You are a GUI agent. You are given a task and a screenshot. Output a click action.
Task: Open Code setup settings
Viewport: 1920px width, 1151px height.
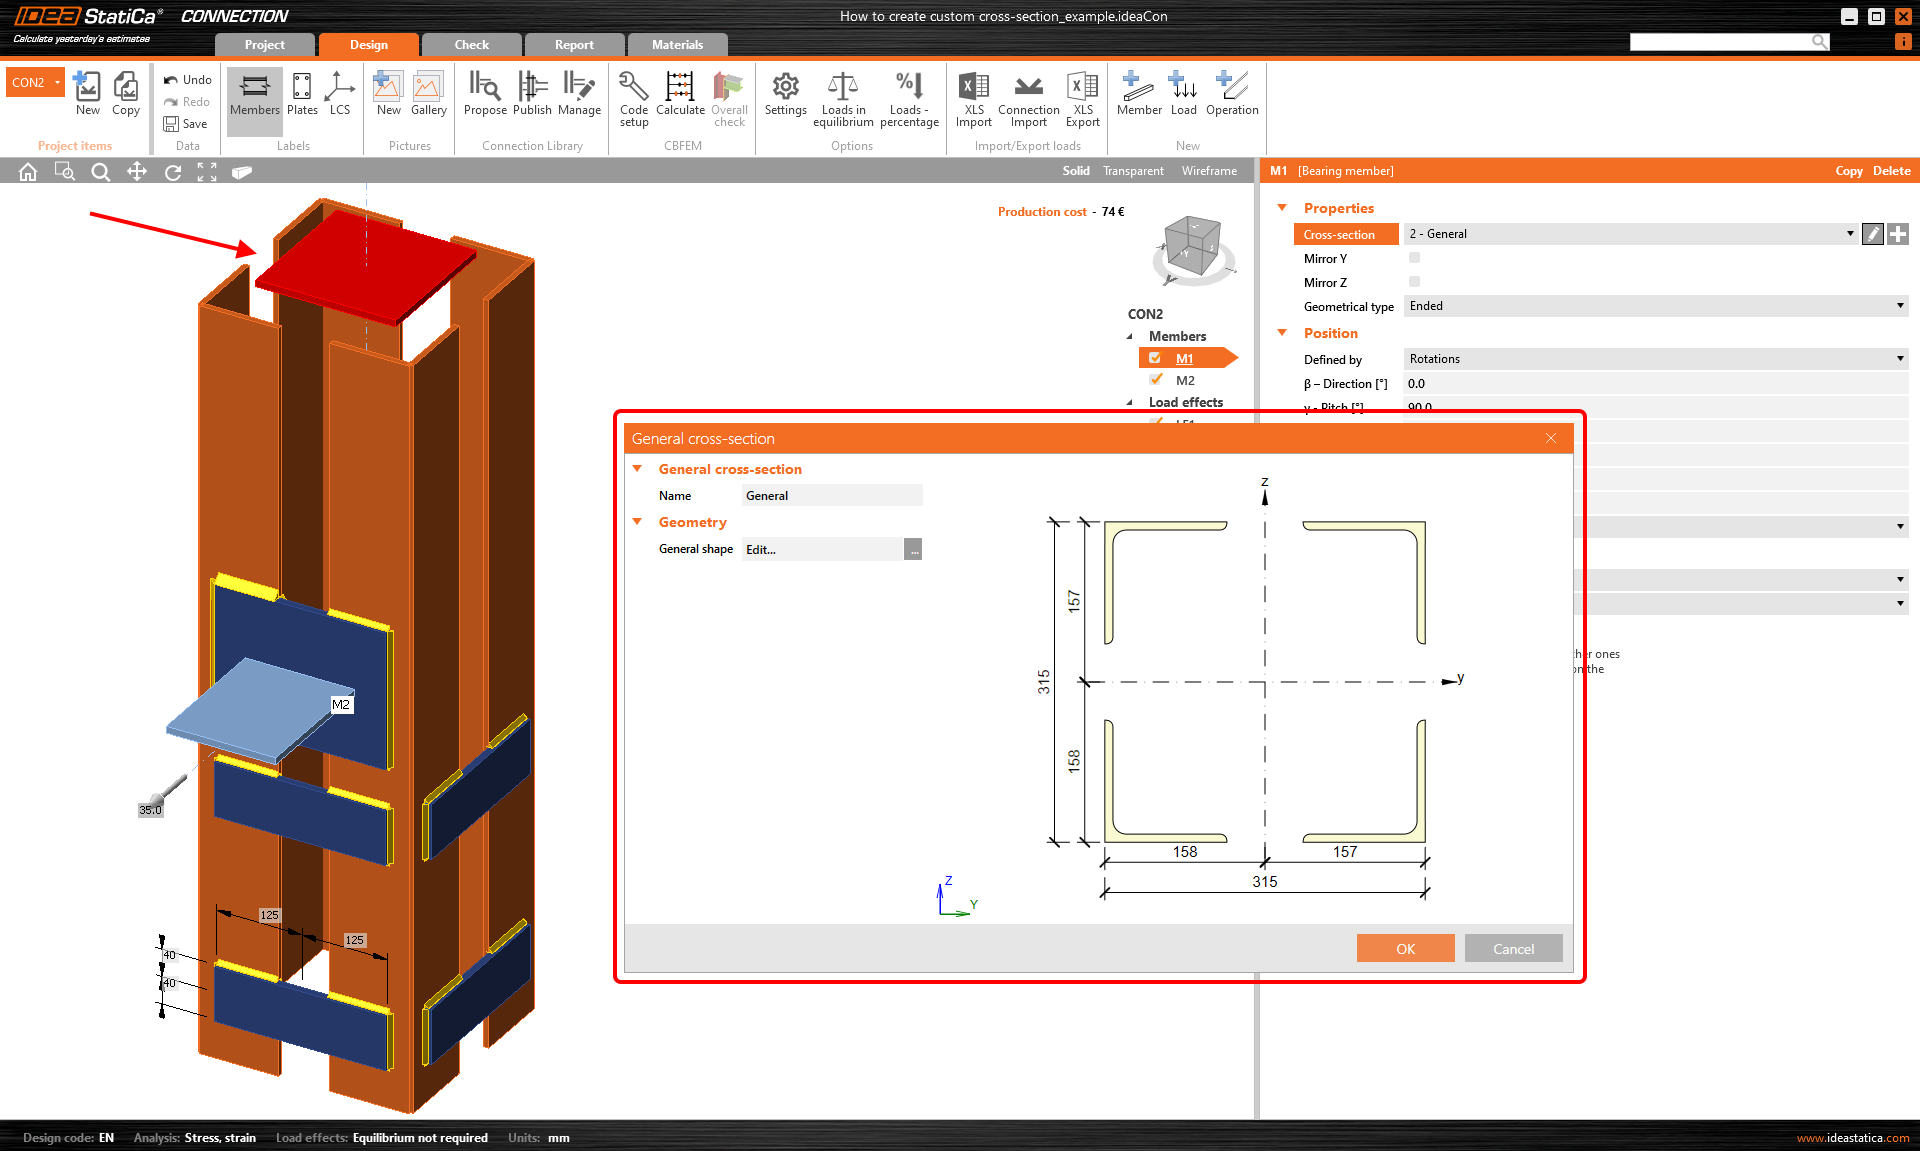(633, 97)
